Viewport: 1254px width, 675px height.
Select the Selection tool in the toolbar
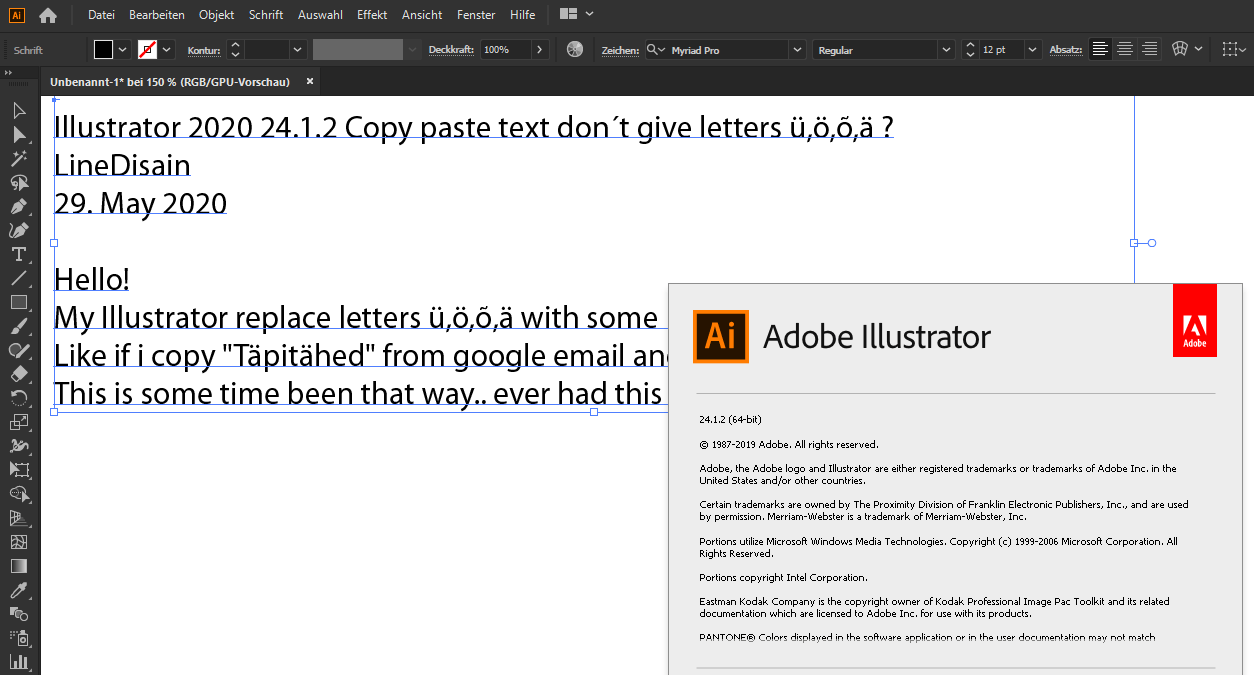click(x=18, y=110)
